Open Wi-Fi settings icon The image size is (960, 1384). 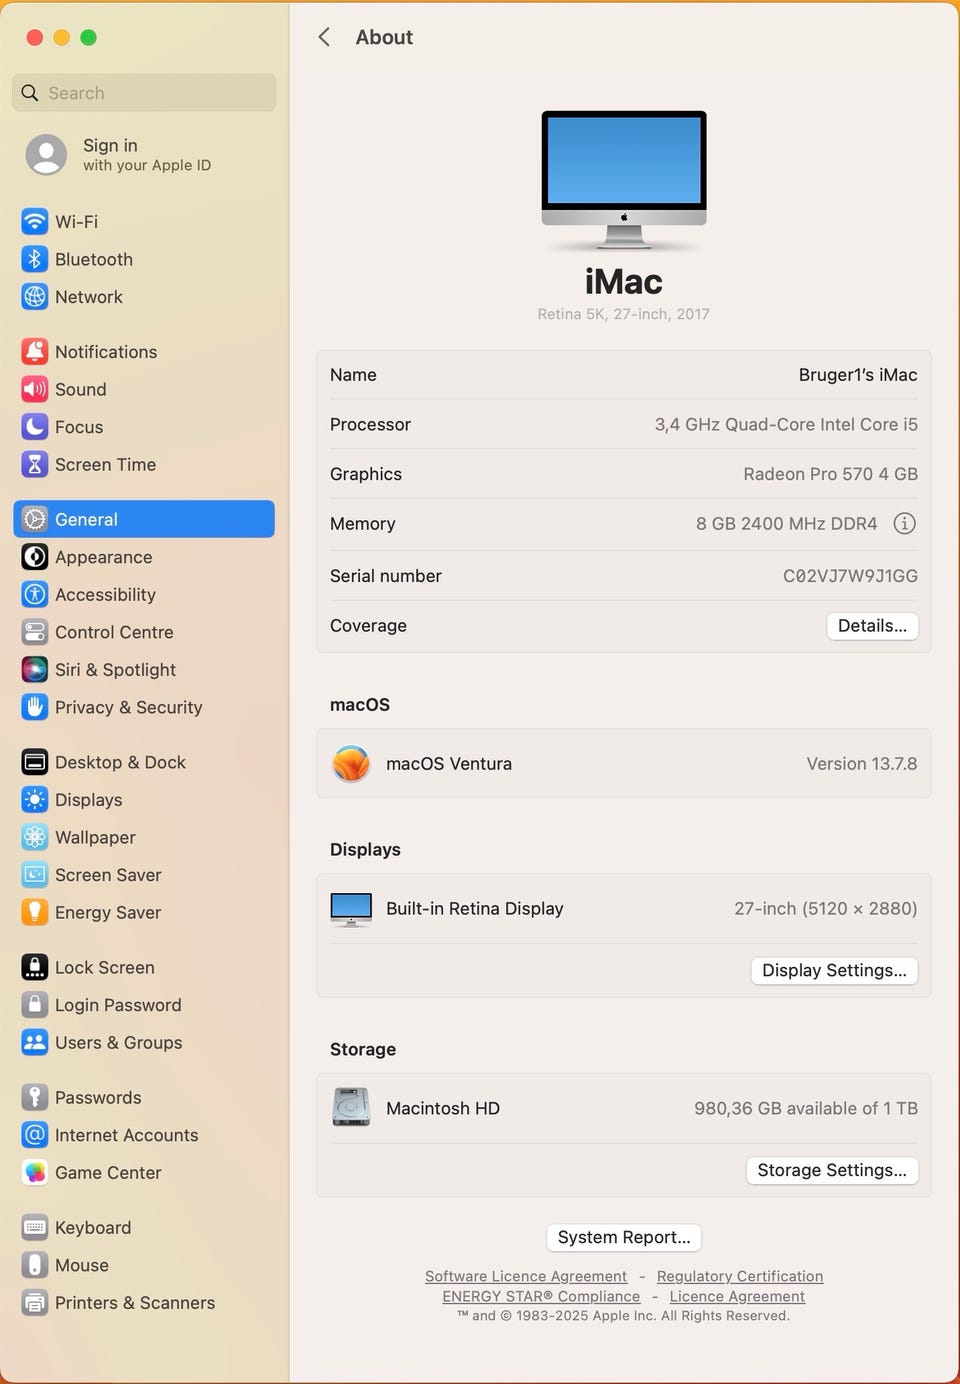35,221
